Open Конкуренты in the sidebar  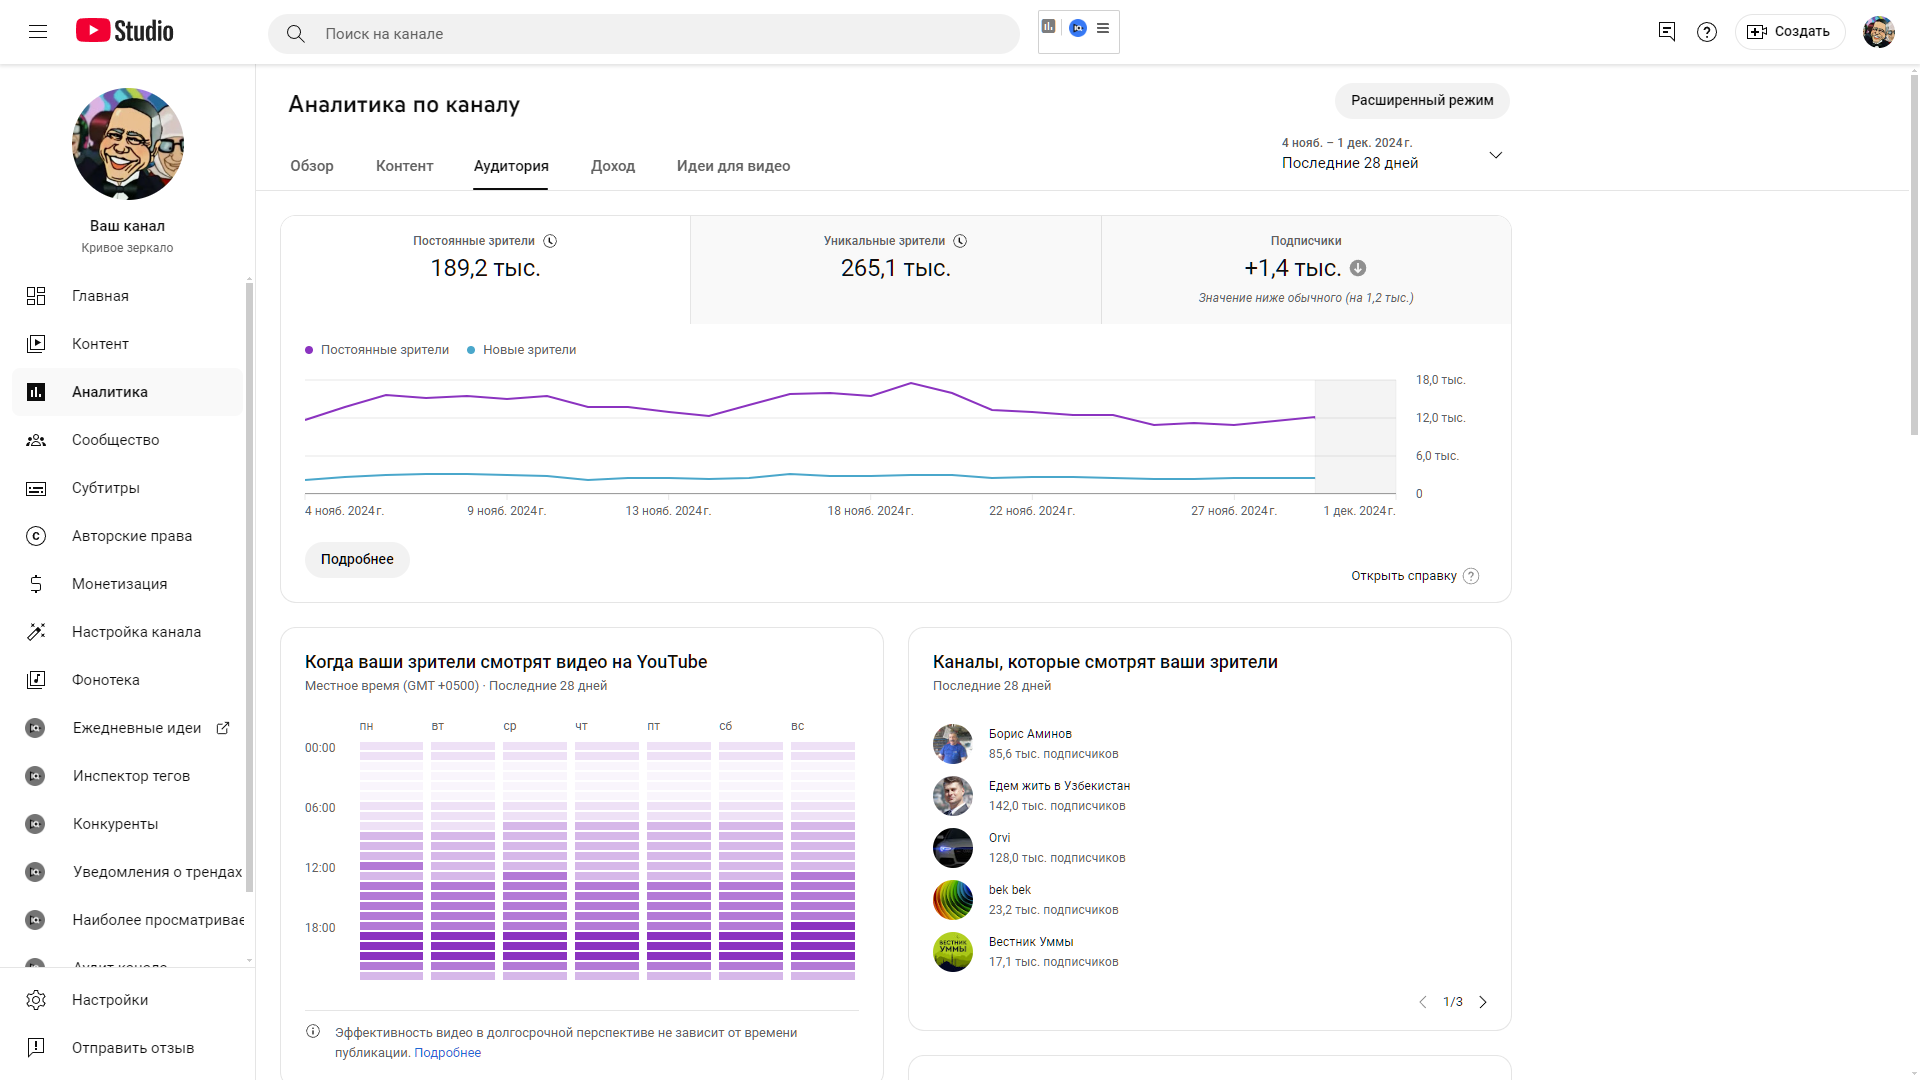(128, 824)
